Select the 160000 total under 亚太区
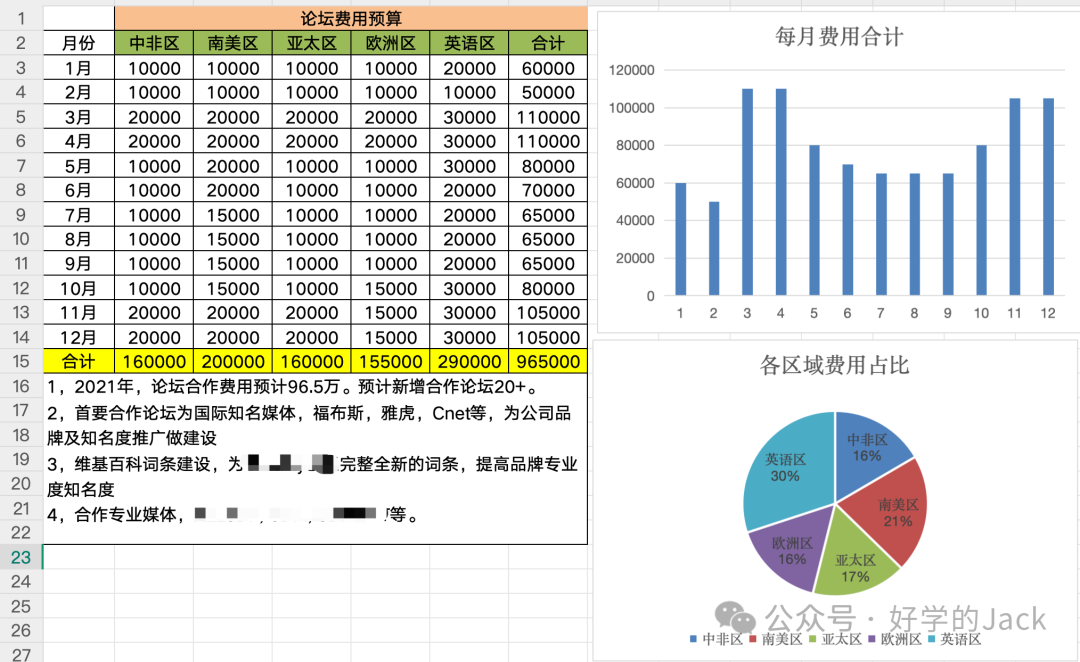Screen dimensions: 1080x662 pyautogui.click(x=311, y=362)
